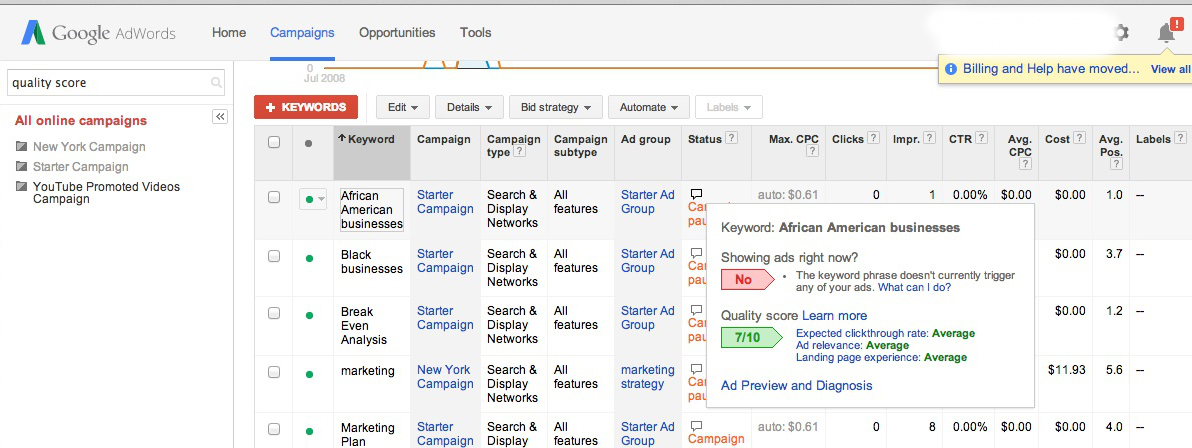This screenshot has height=448, width=1192.
Task: Click the red + KEYWORDS button
Action: (306, 107)
